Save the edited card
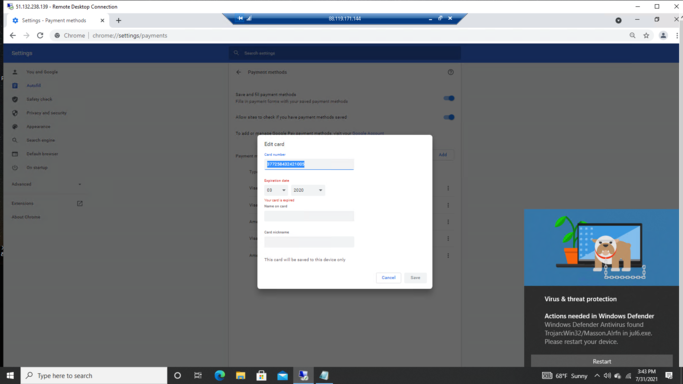This screenshot has width=683, height=384. [x=415, y=278]
